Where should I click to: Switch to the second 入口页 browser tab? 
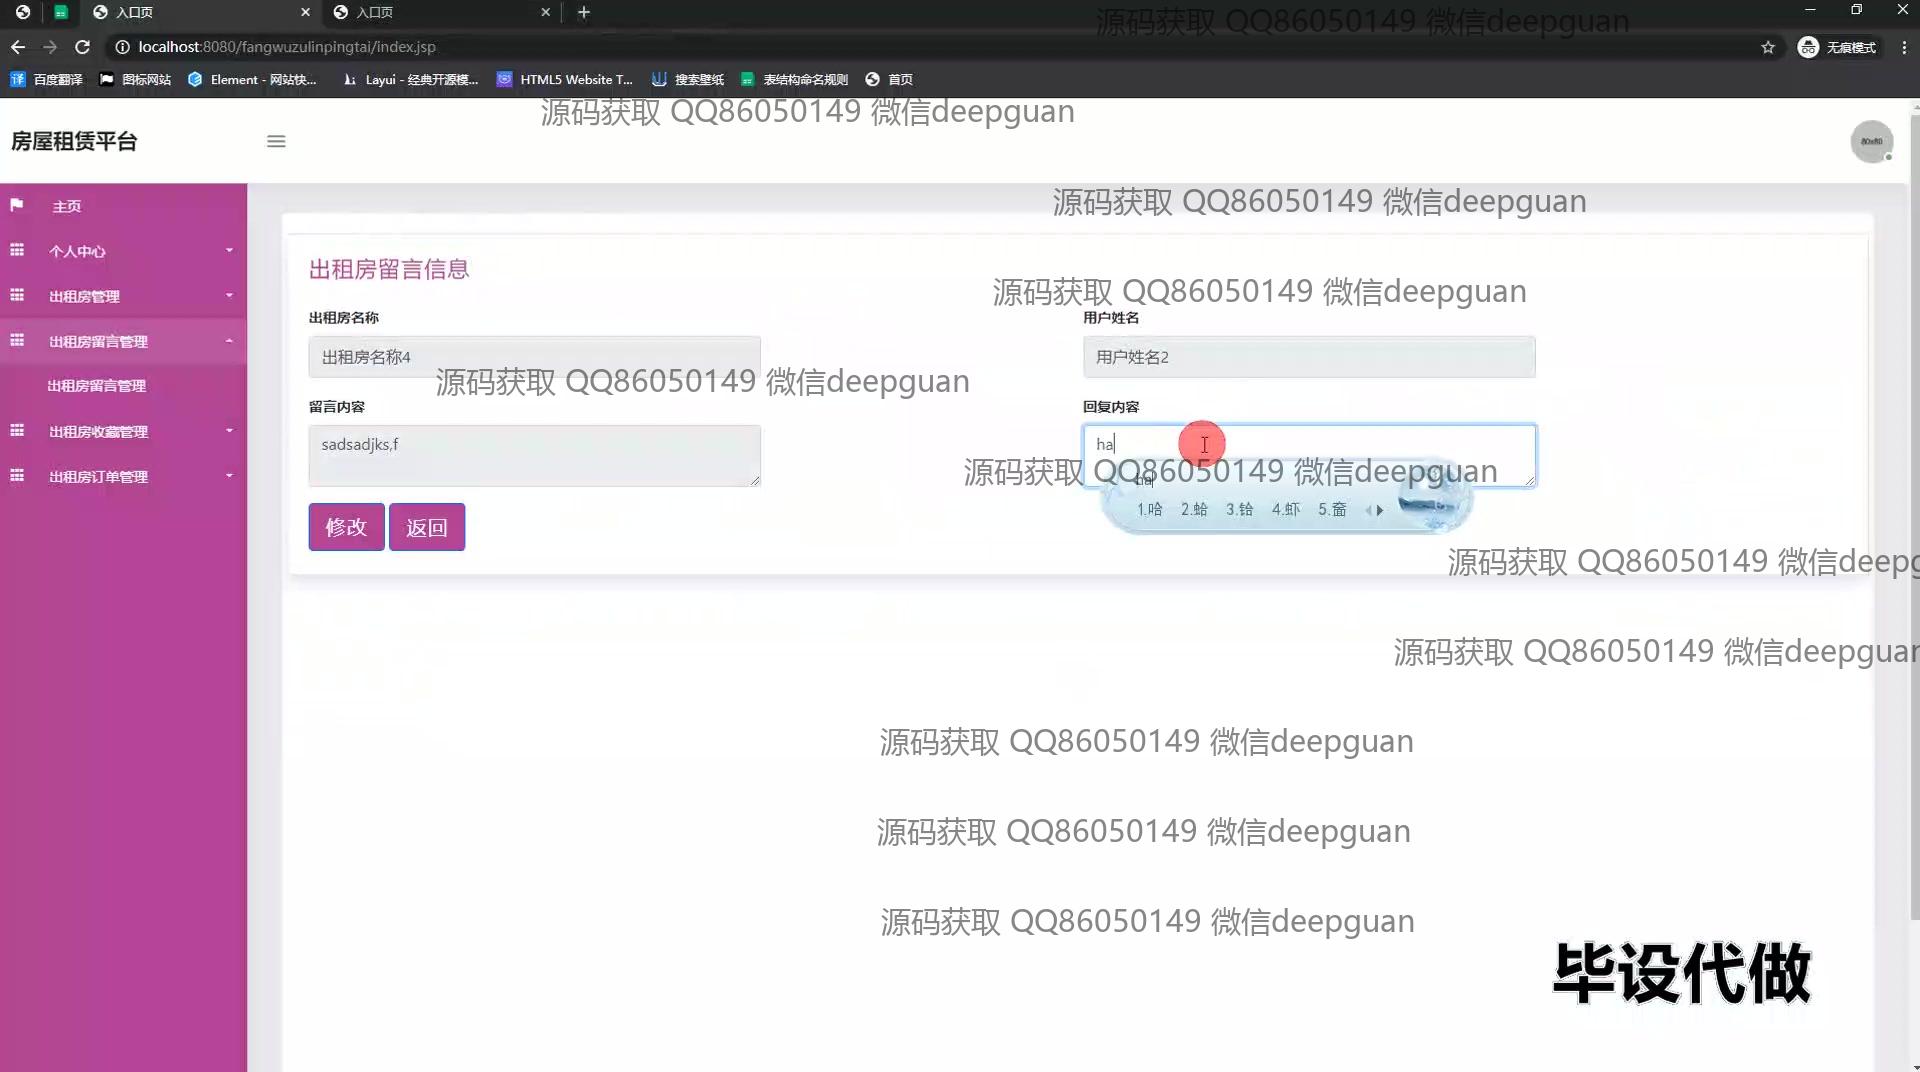[x=440, y=12]
